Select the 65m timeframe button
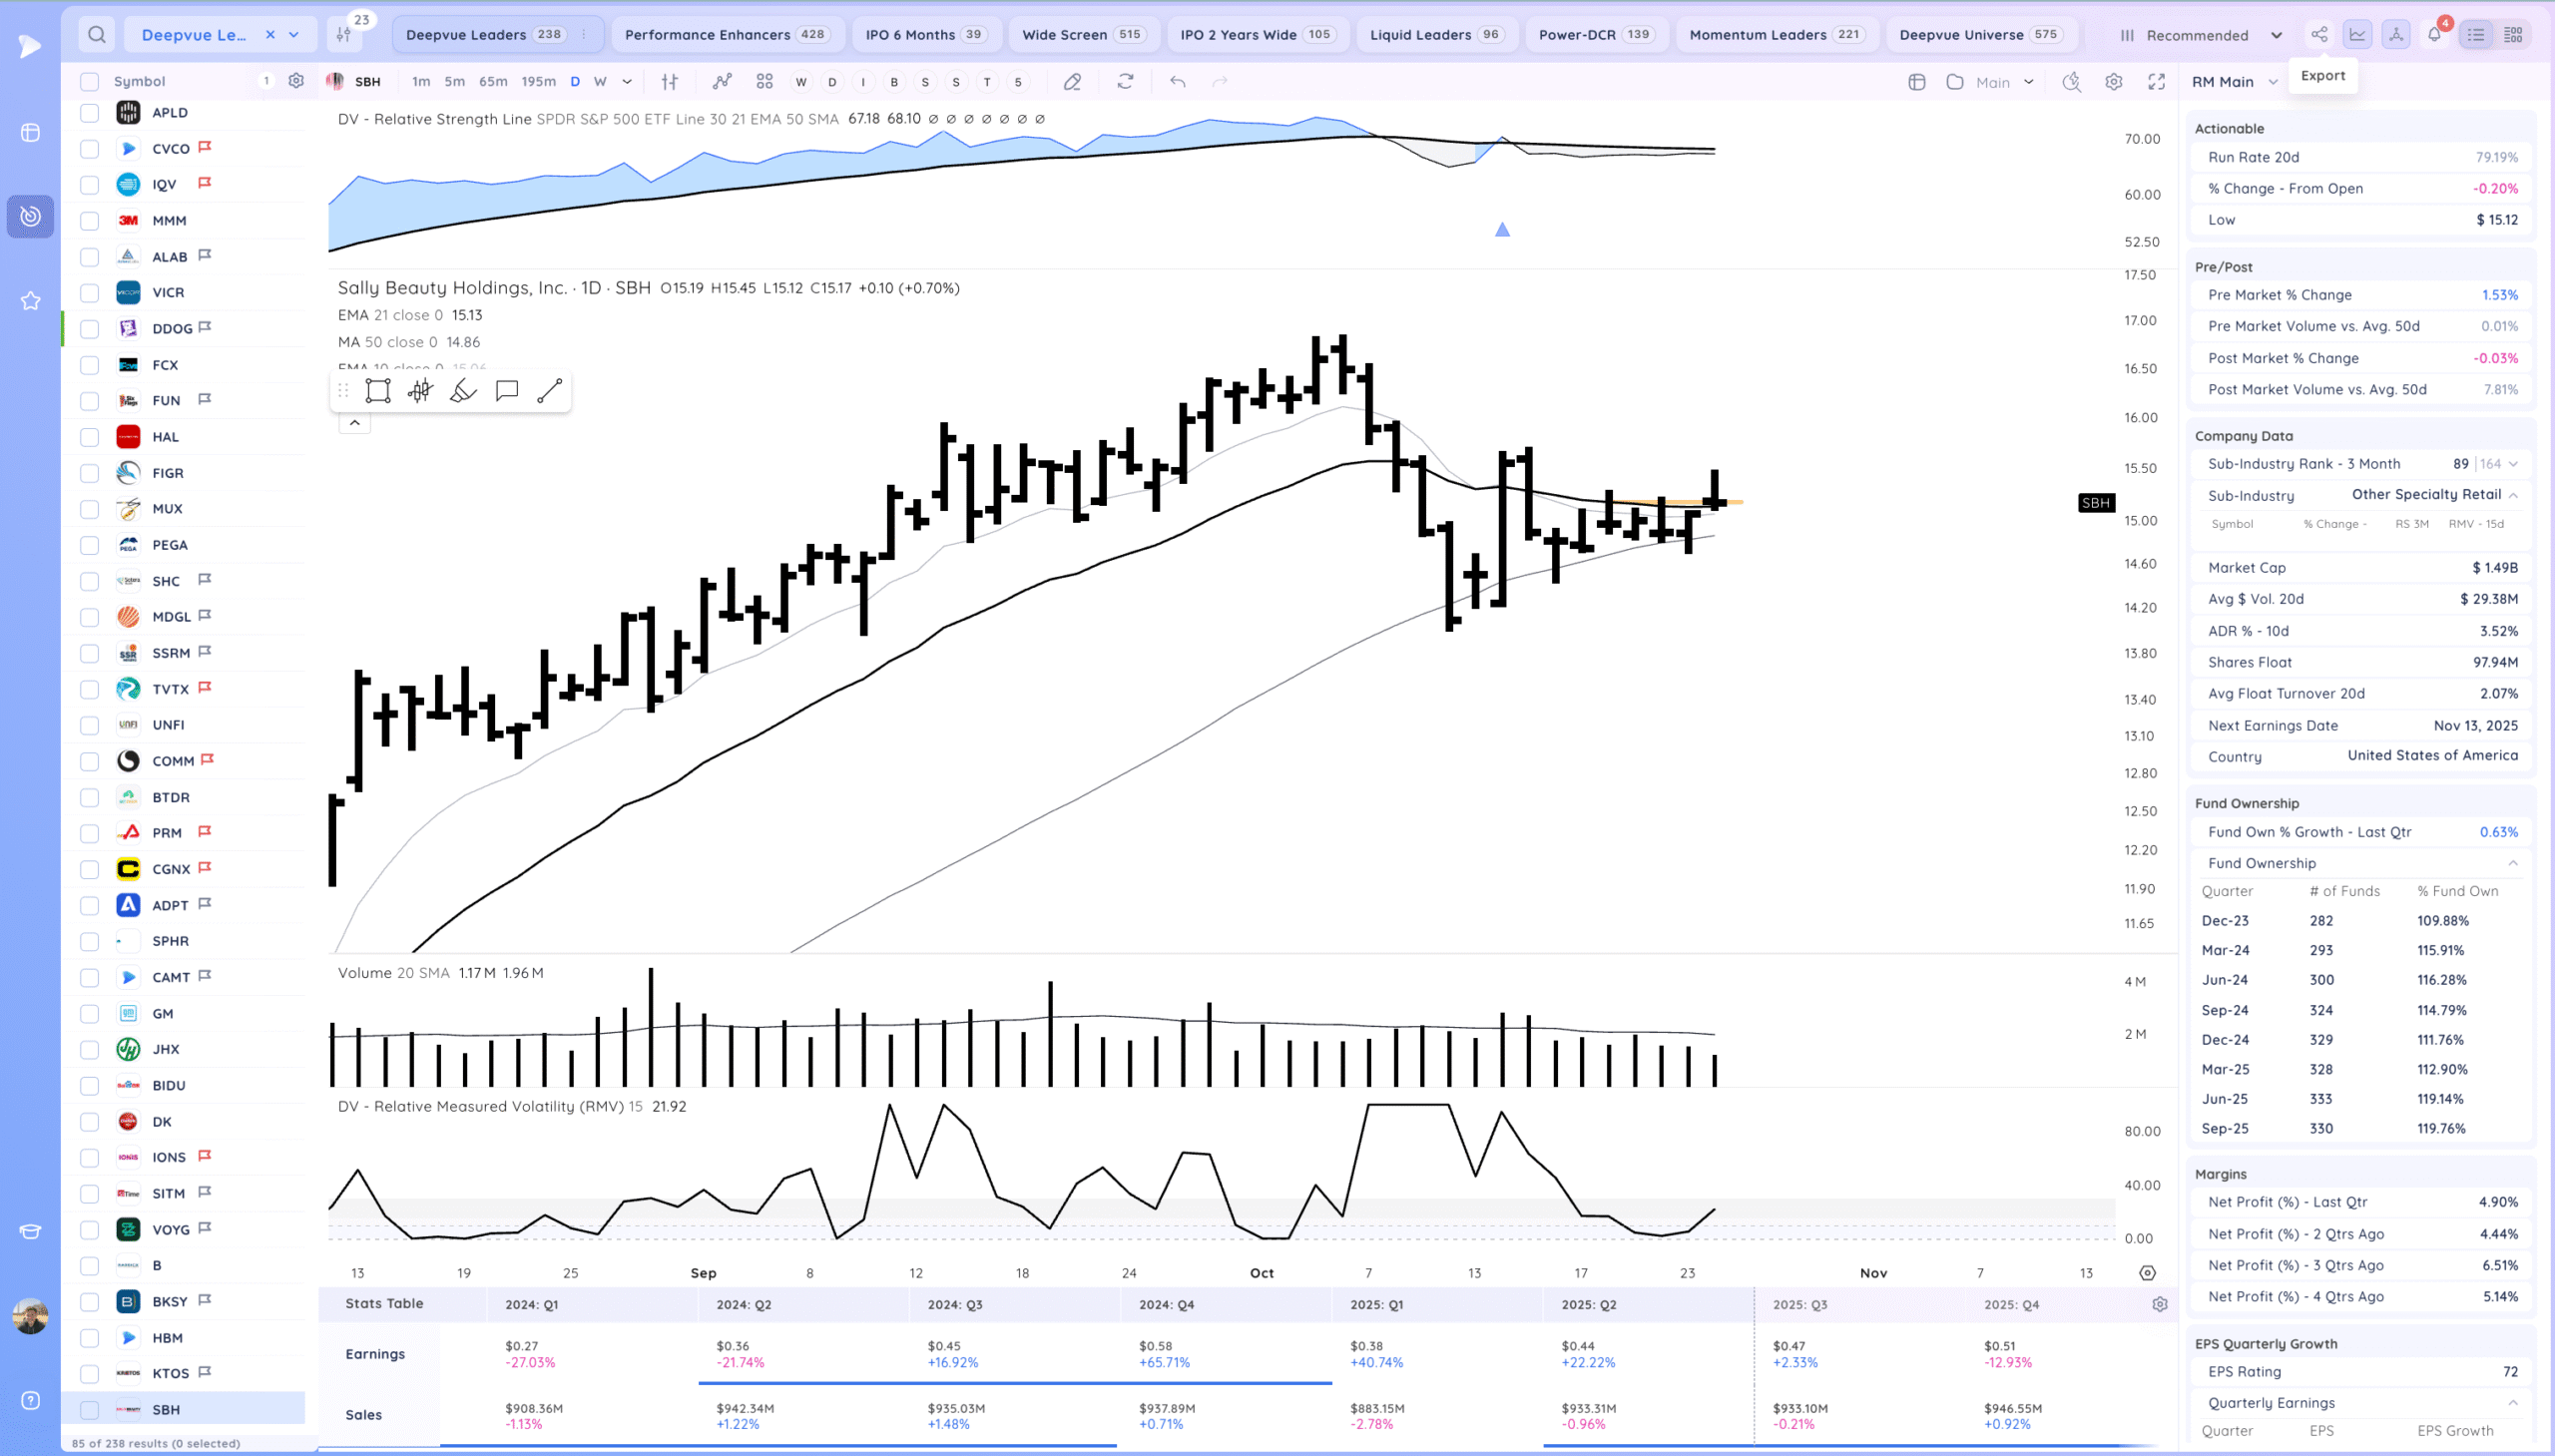This screenshot has height=1456, width=2555. point(492,82)
